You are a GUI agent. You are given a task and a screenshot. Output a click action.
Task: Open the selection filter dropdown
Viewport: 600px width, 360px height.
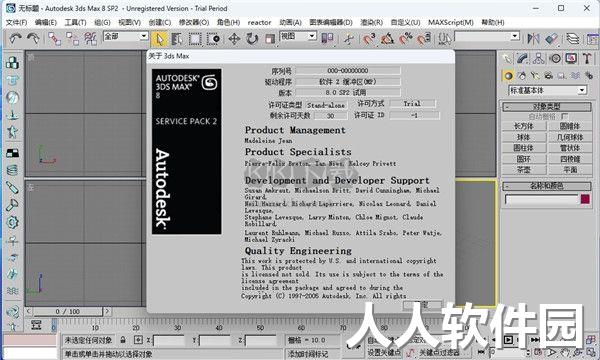(x=126, y=36)
